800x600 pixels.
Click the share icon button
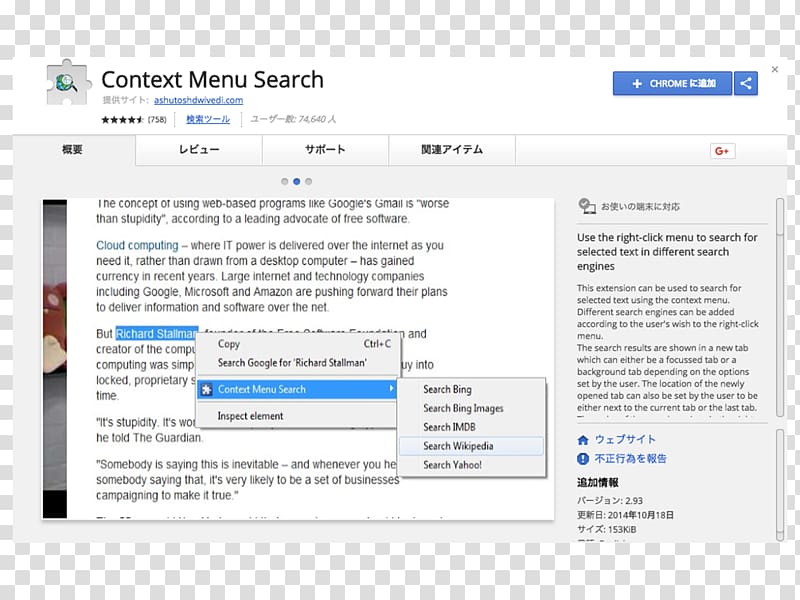(746, 83)
